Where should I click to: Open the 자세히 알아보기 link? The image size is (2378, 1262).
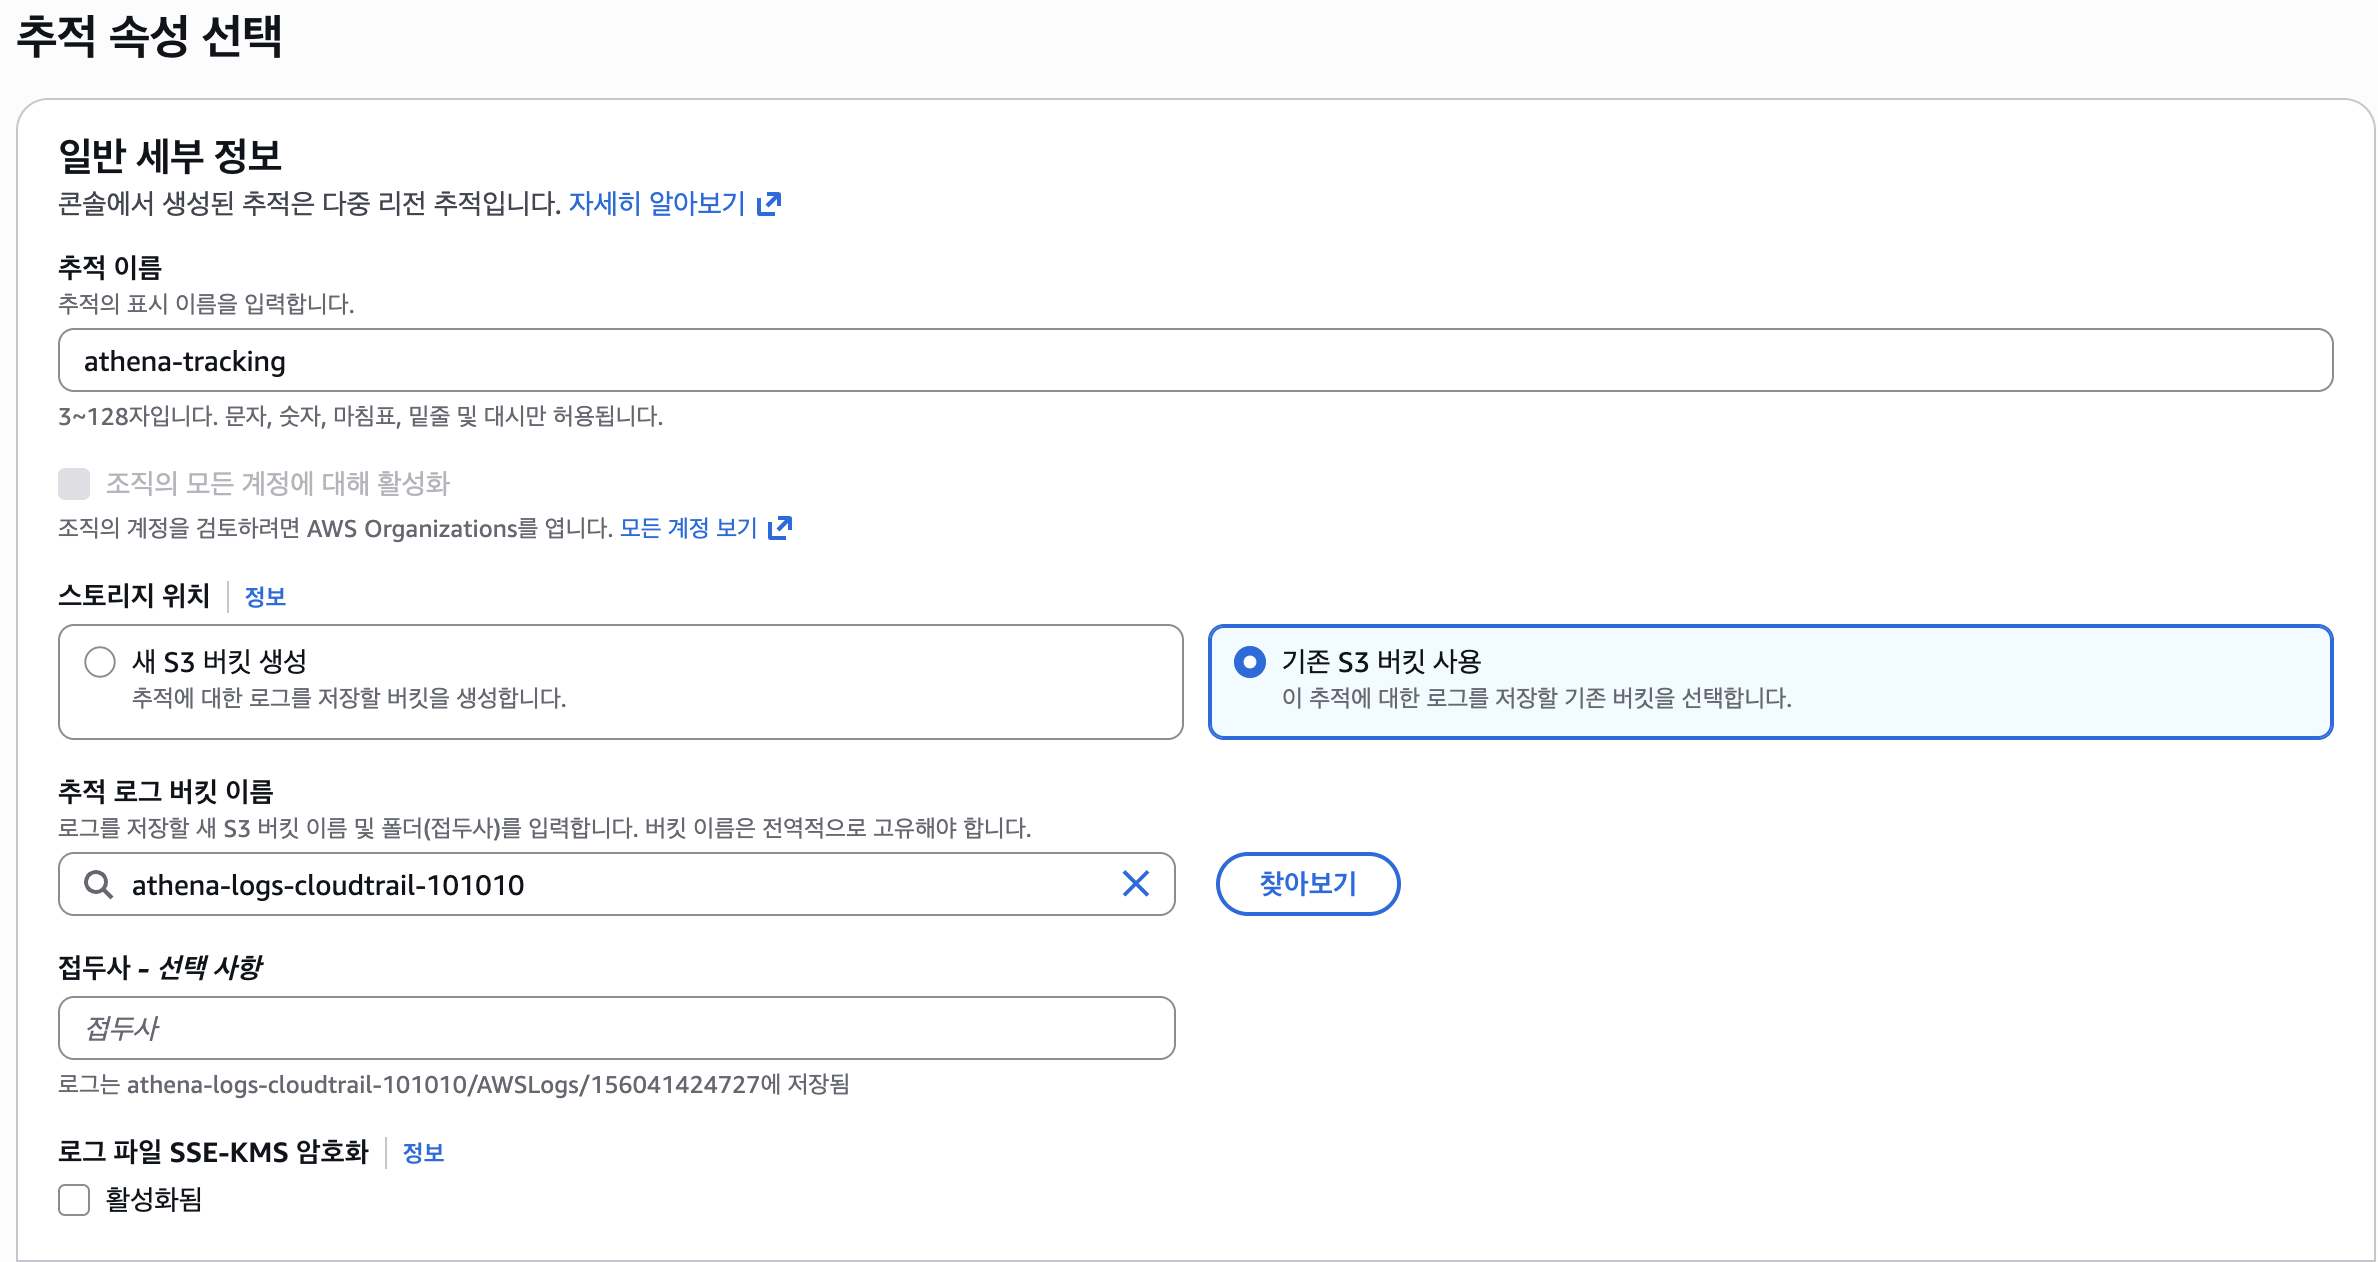(657, 204)
